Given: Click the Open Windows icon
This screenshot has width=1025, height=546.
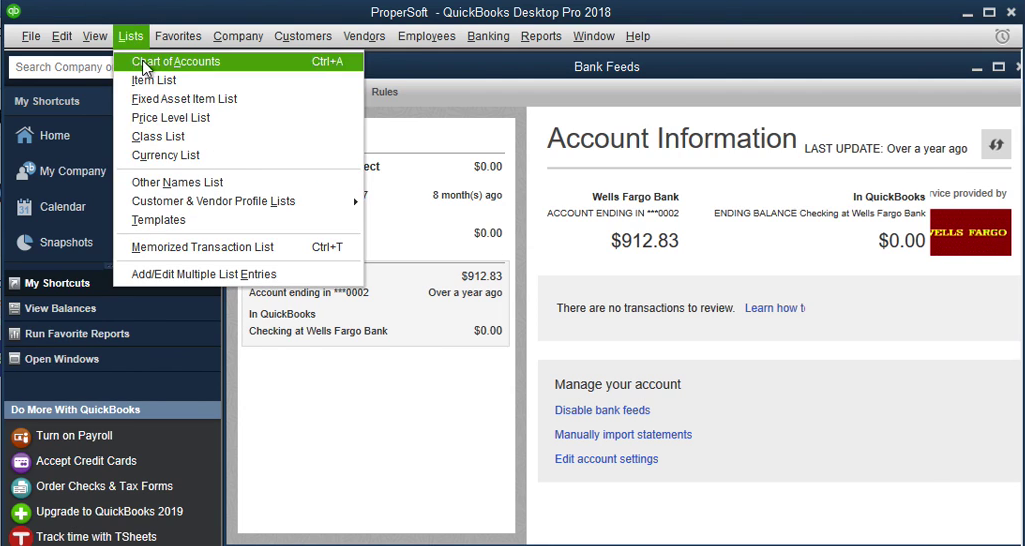Looking at the screenshot, I should point(14,359).
